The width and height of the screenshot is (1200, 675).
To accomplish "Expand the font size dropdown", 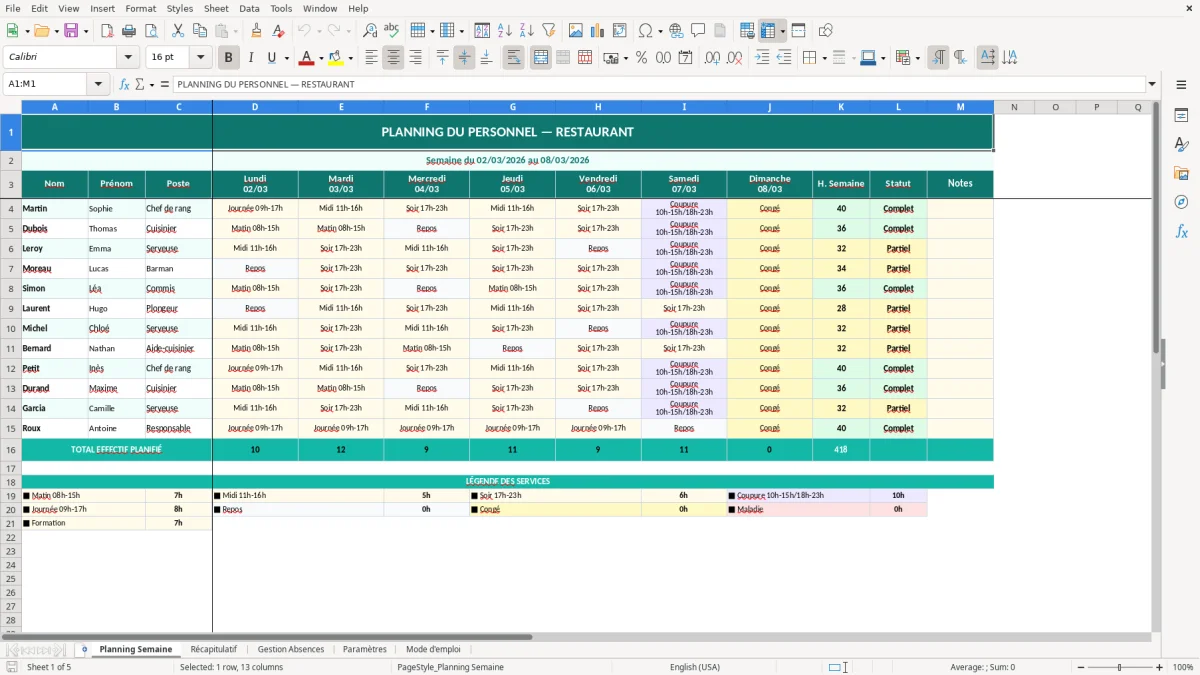I will tap(200, 58).
